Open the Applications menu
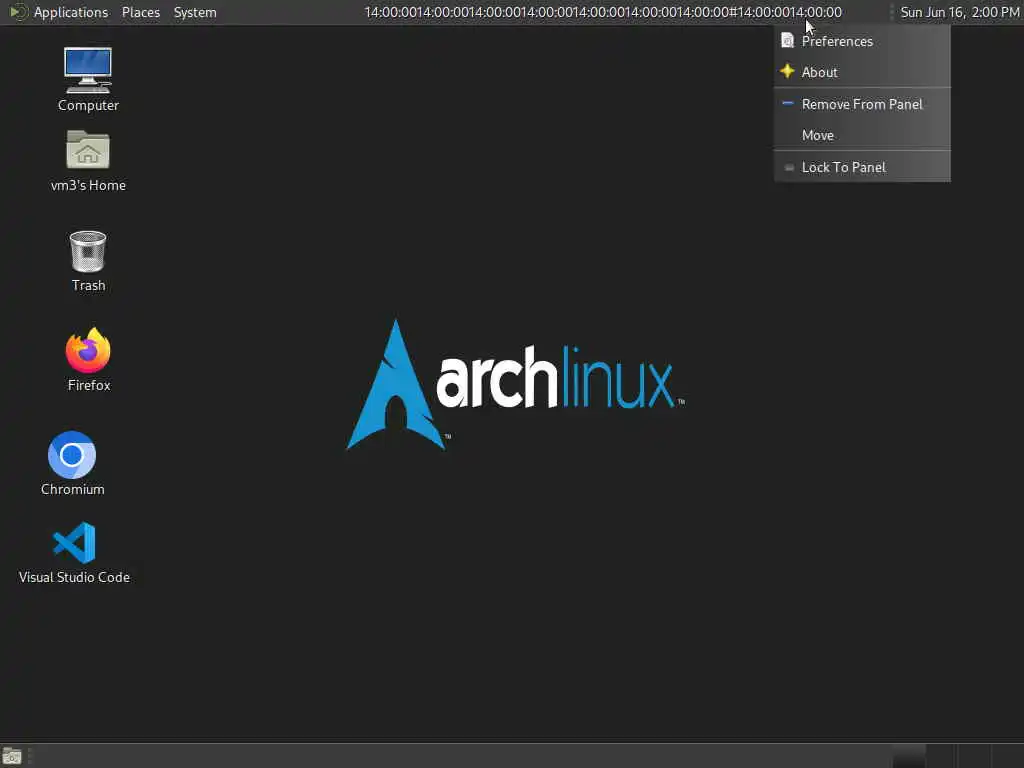 tap(59, 12)
